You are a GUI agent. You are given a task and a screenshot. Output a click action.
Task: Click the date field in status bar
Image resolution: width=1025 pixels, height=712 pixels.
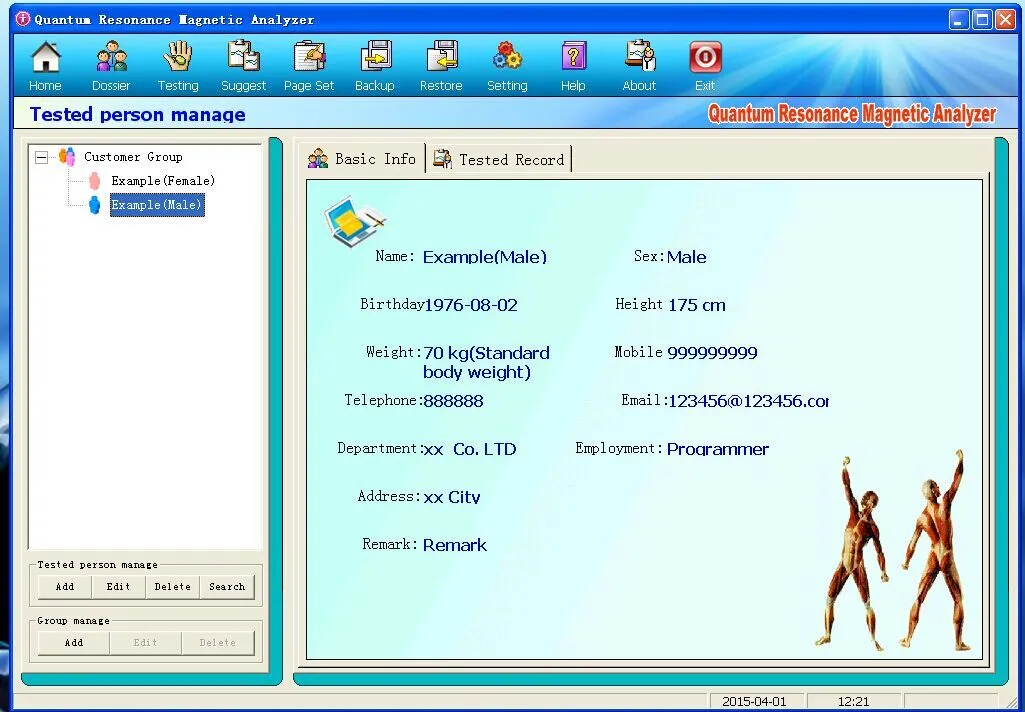(757, 701)
